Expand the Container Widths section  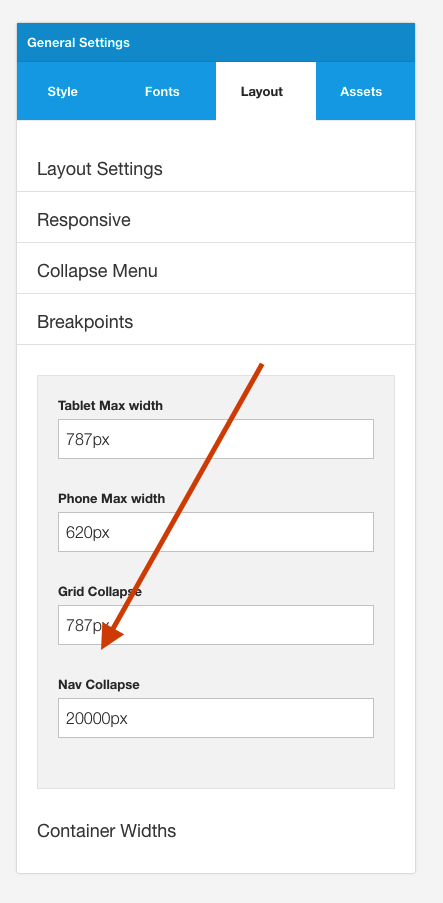click(x=216, y=831)
